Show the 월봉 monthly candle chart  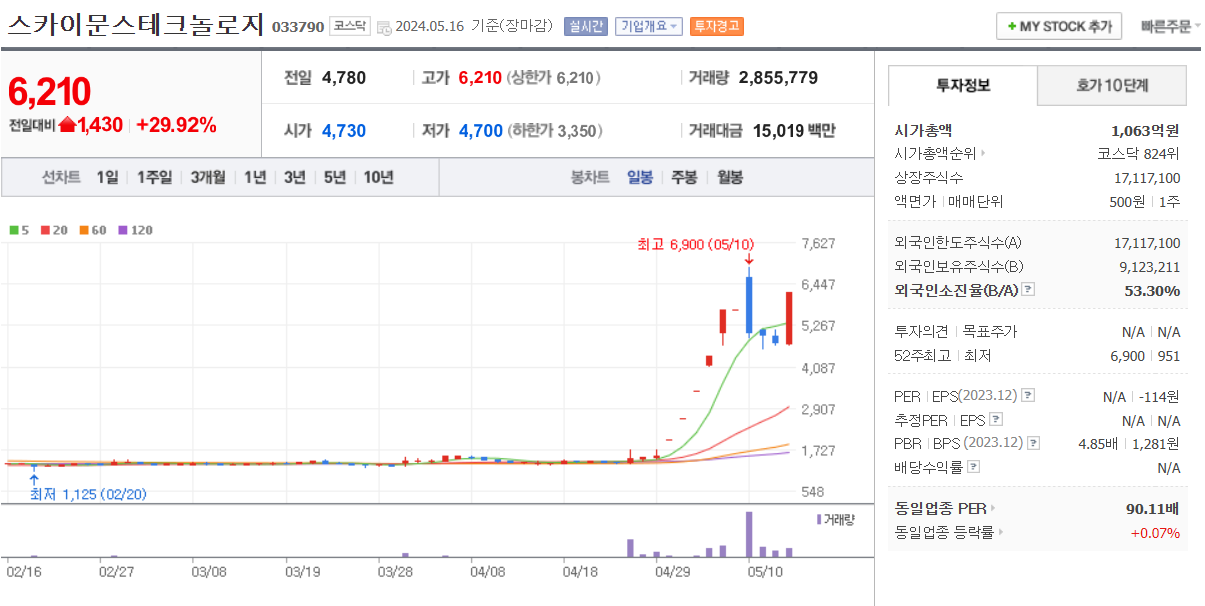(730, 177)
